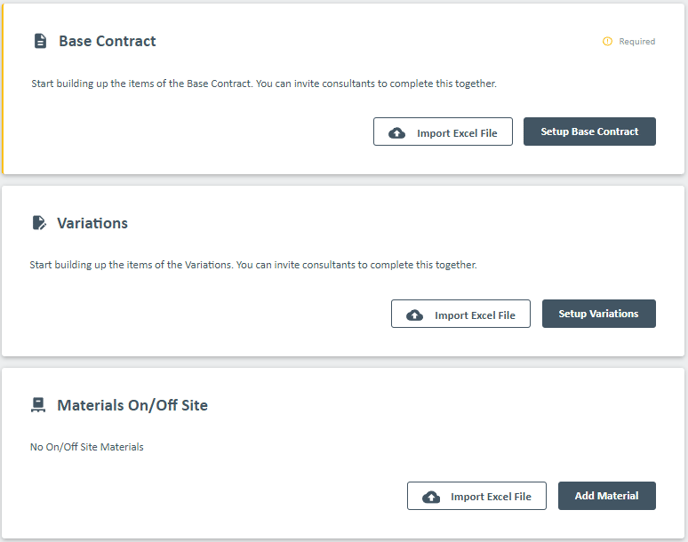Click the Variations description text

click(253, 265)
